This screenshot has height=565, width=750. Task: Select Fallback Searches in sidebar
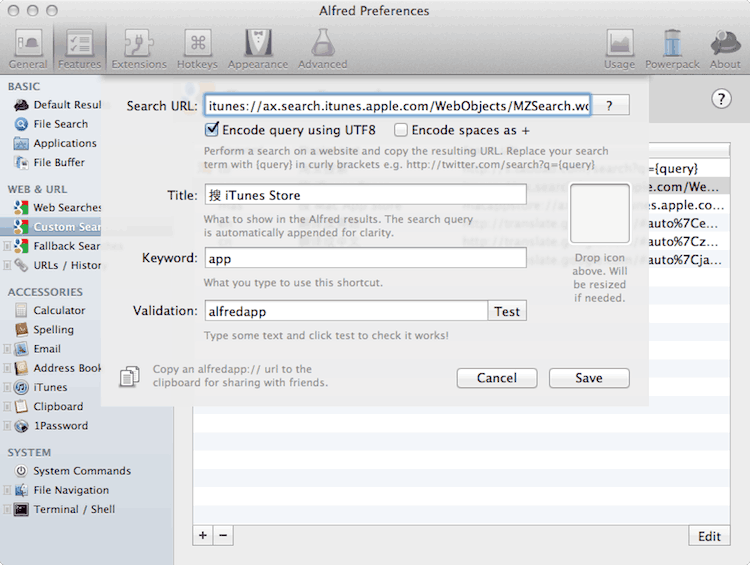point(57,246)
